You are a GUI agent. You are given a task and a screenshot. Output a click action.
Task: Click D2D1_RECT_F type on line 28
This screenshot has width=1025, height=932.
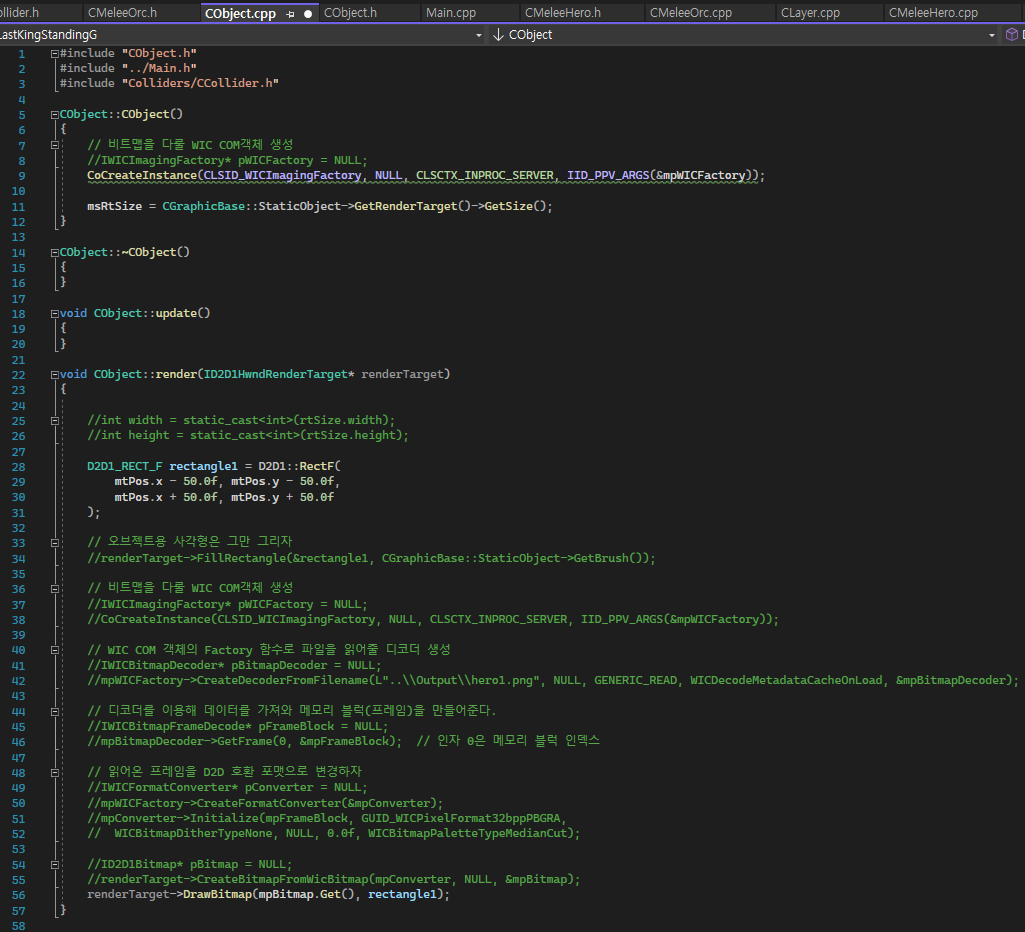(124, 466)
